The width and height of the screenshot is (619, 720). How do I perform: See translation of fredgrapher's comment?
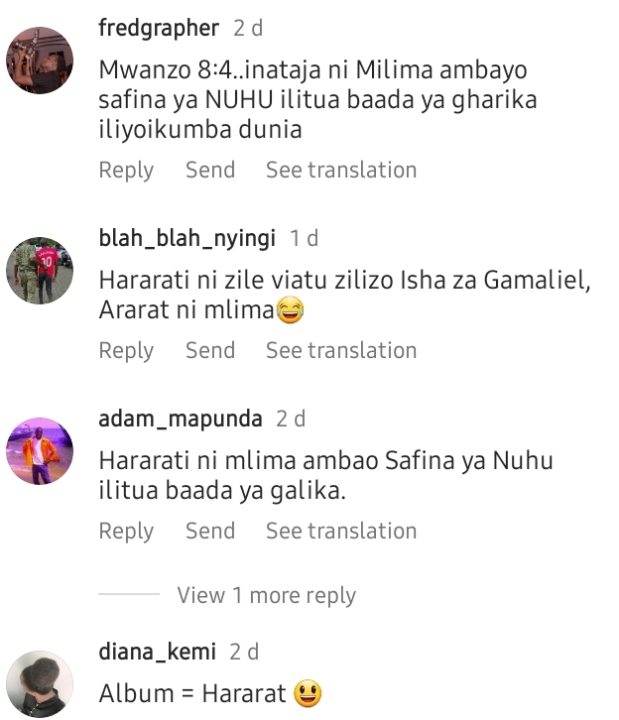[x=341, y=169]
